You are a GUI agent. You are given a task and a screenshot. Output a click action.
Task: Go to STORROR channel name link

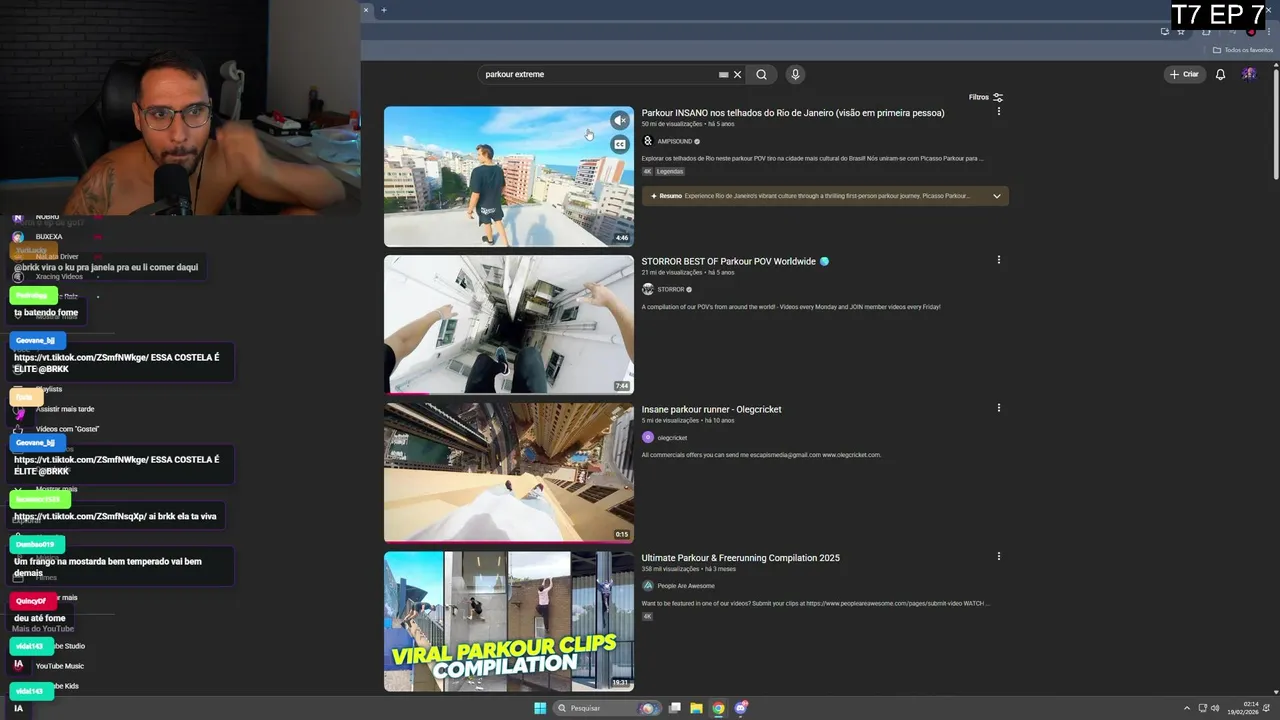671,289
